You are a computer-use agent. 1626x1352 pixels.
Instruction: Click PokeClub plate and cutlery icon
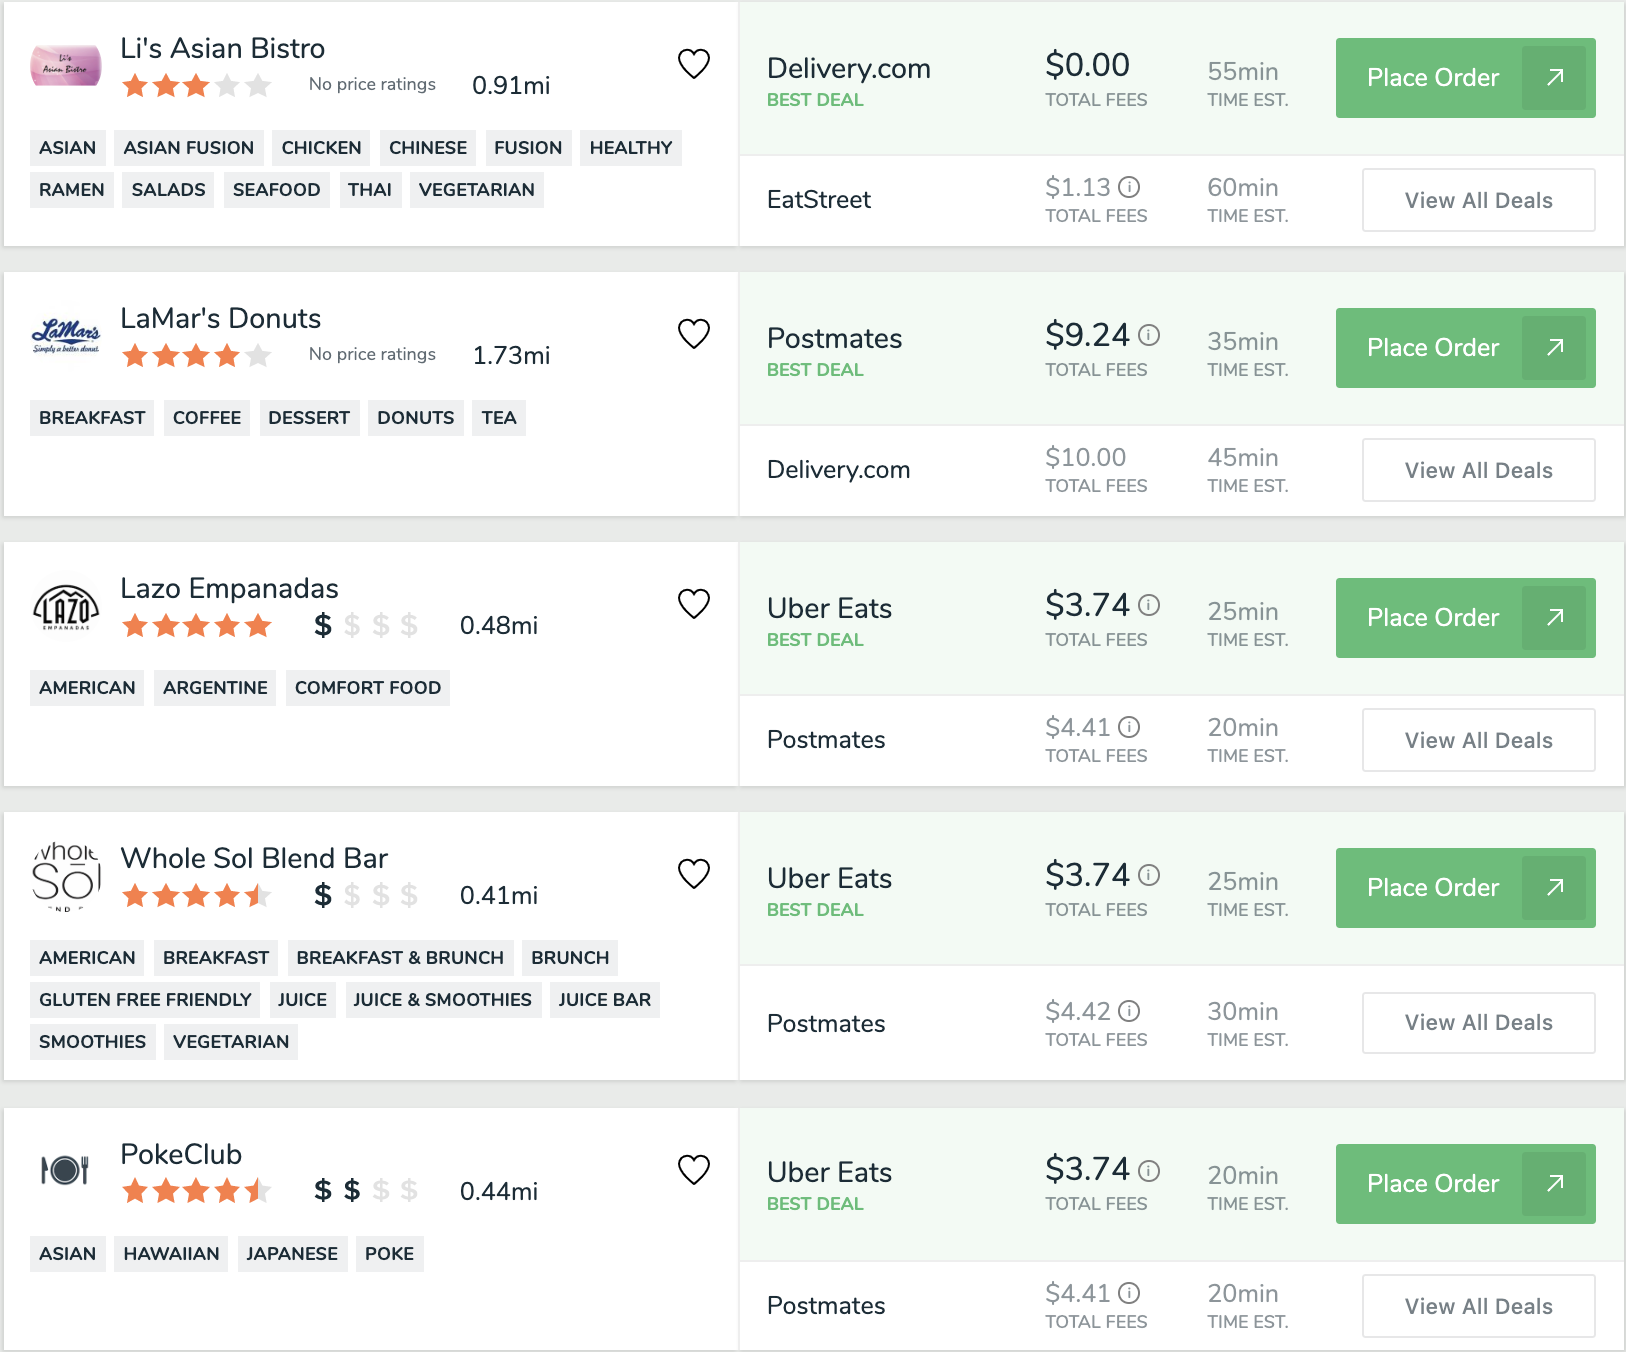[65, 1170]
